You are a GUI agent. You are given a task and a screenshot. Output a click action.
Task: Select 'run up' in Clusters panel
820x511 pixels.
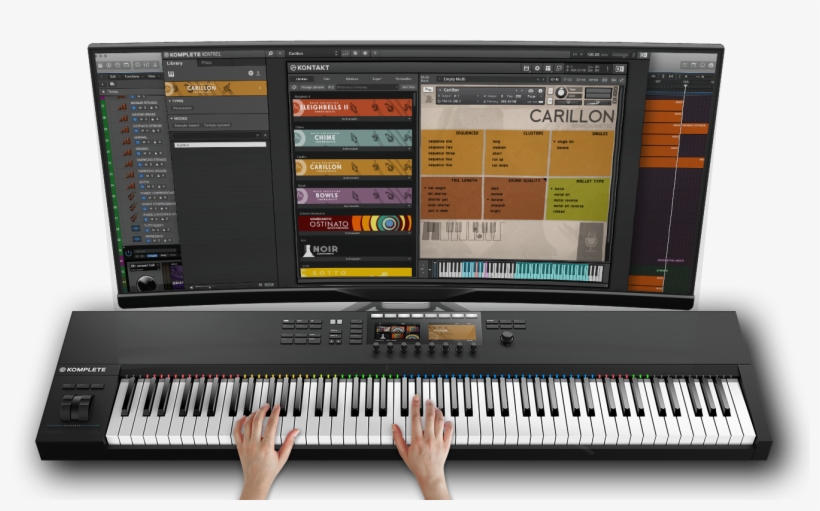[497, 160]
